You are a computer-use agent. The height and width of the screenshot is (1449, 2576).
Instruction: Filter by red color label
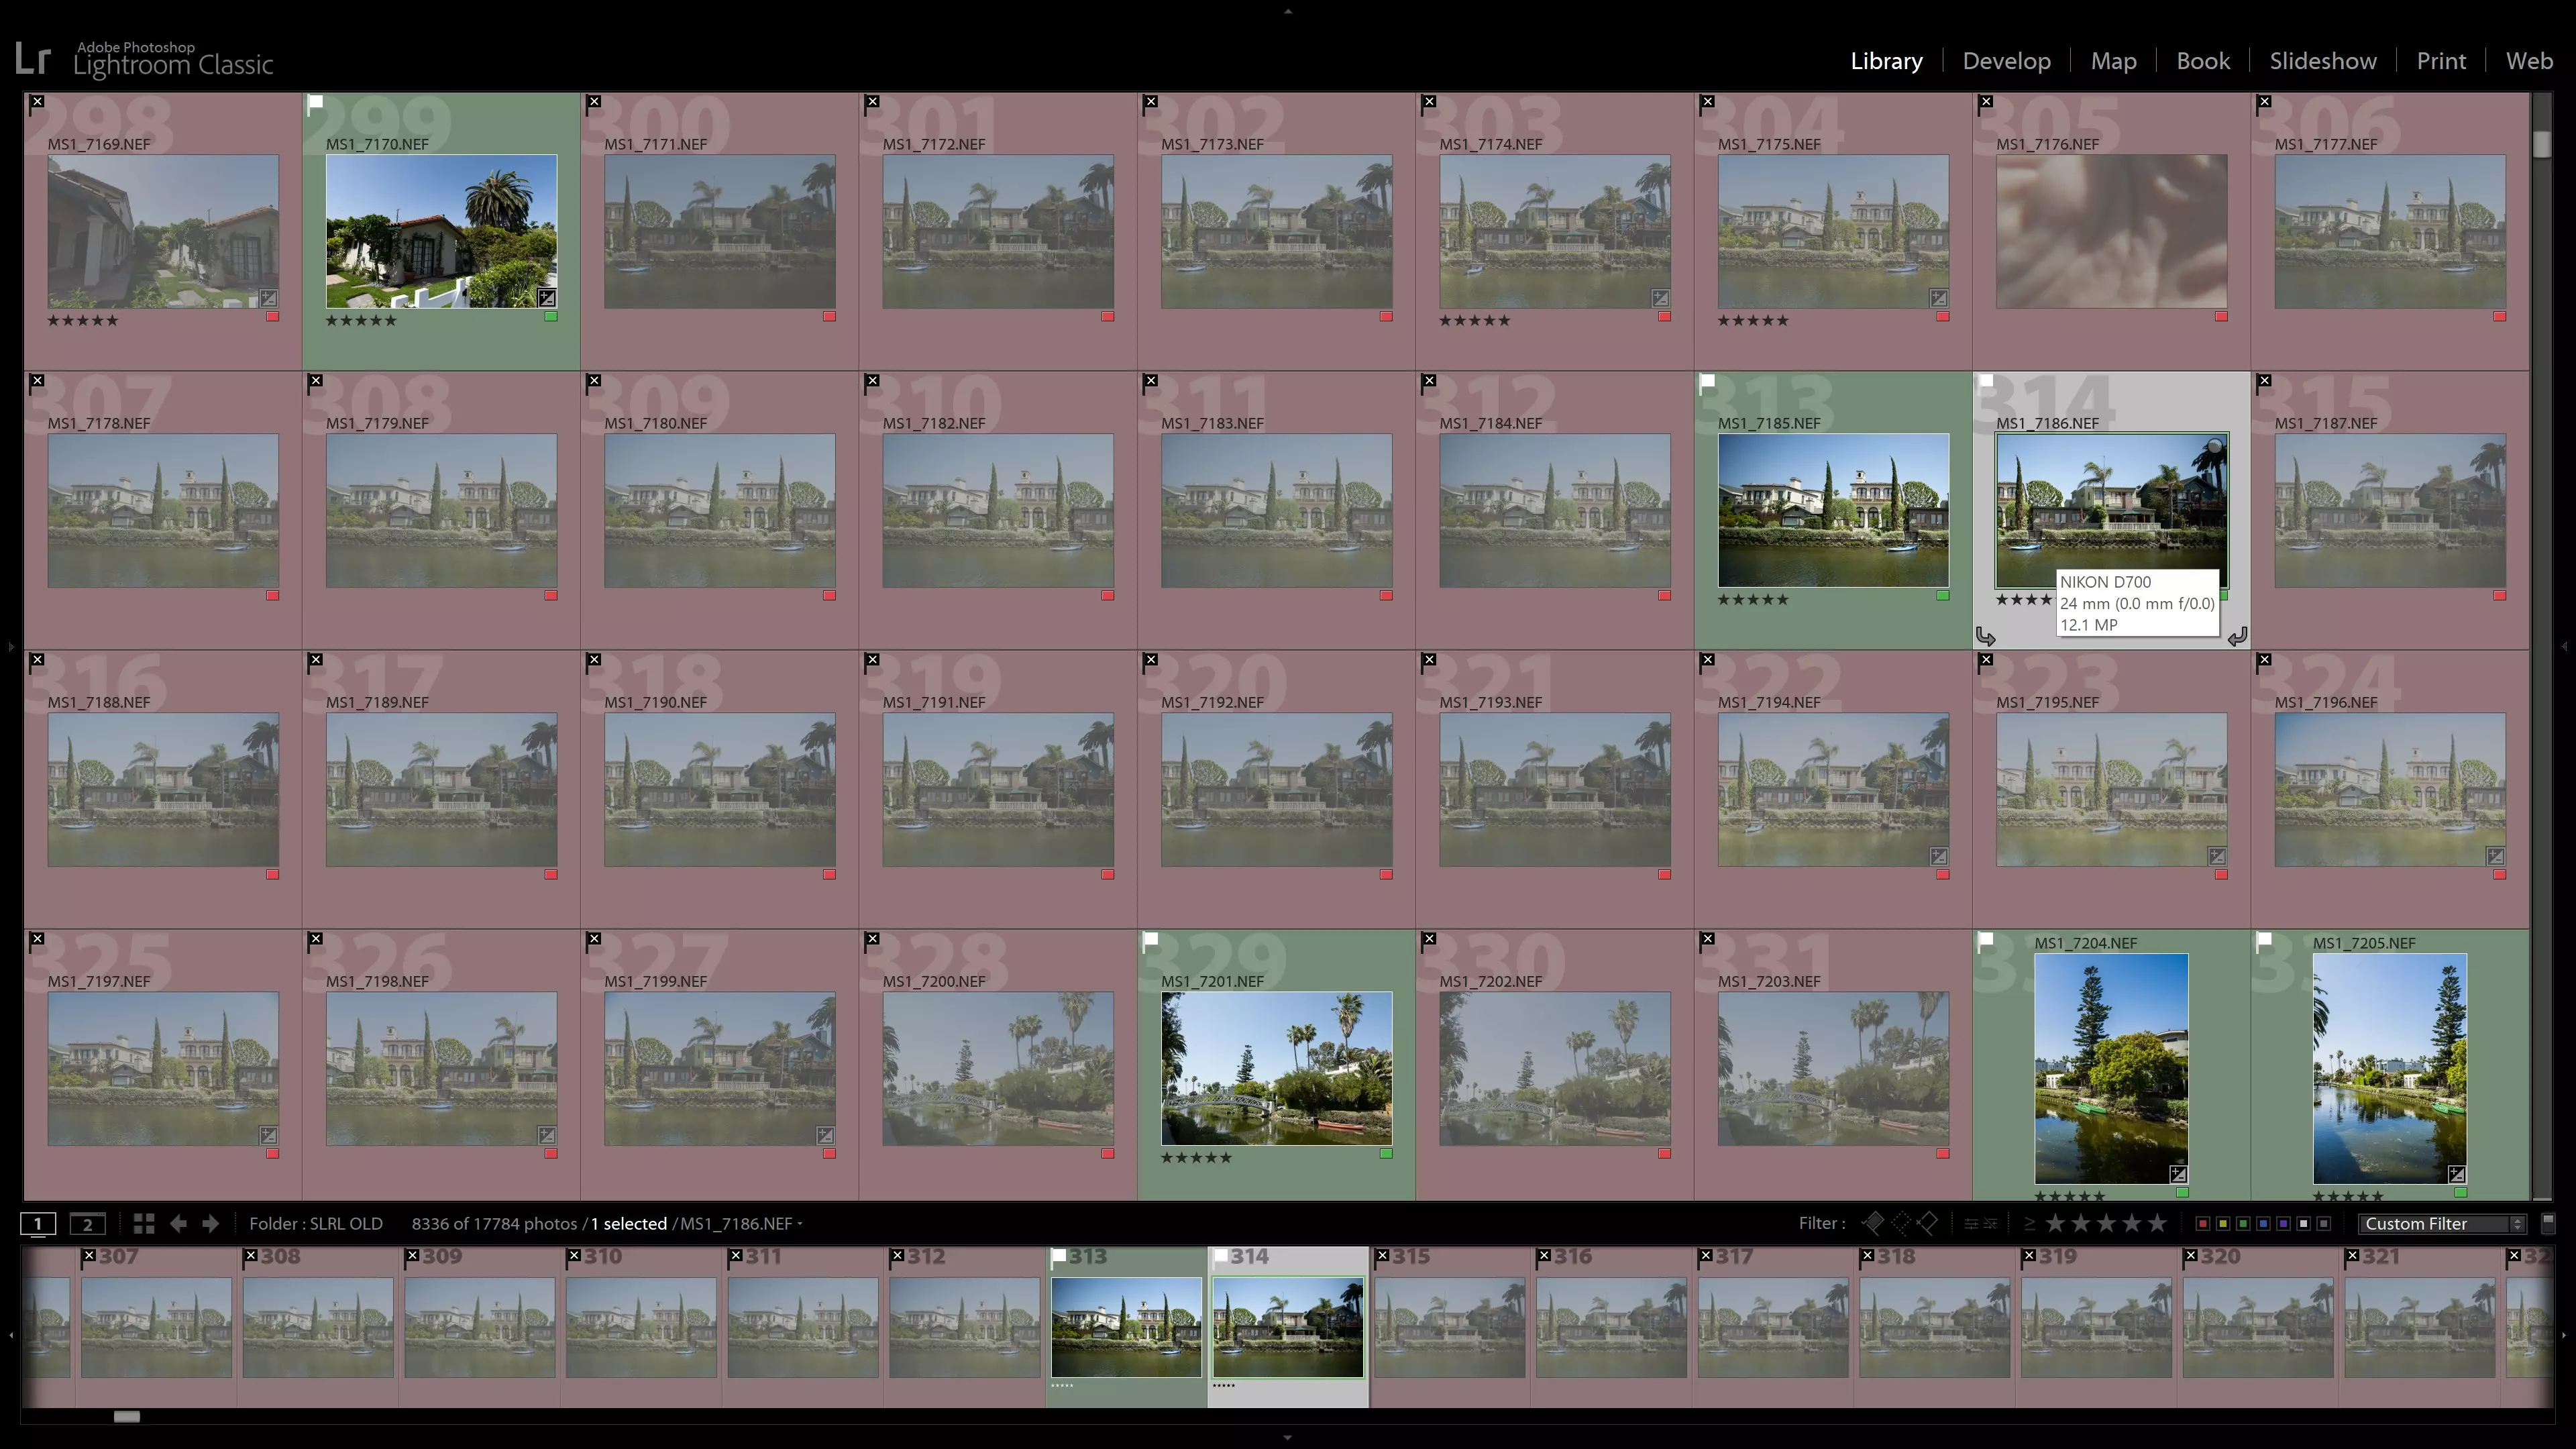click(x=2203, y=1224)
